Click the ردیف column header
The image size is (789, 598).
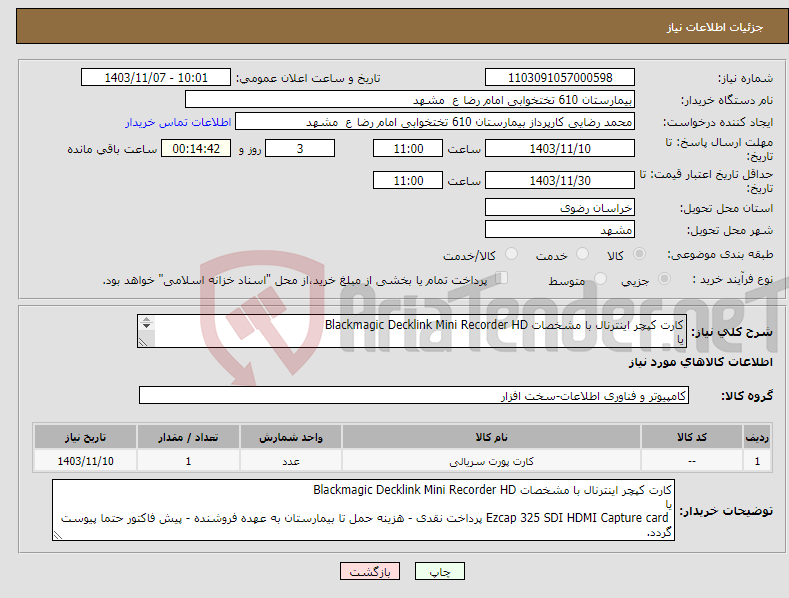(x=757, y=437)
